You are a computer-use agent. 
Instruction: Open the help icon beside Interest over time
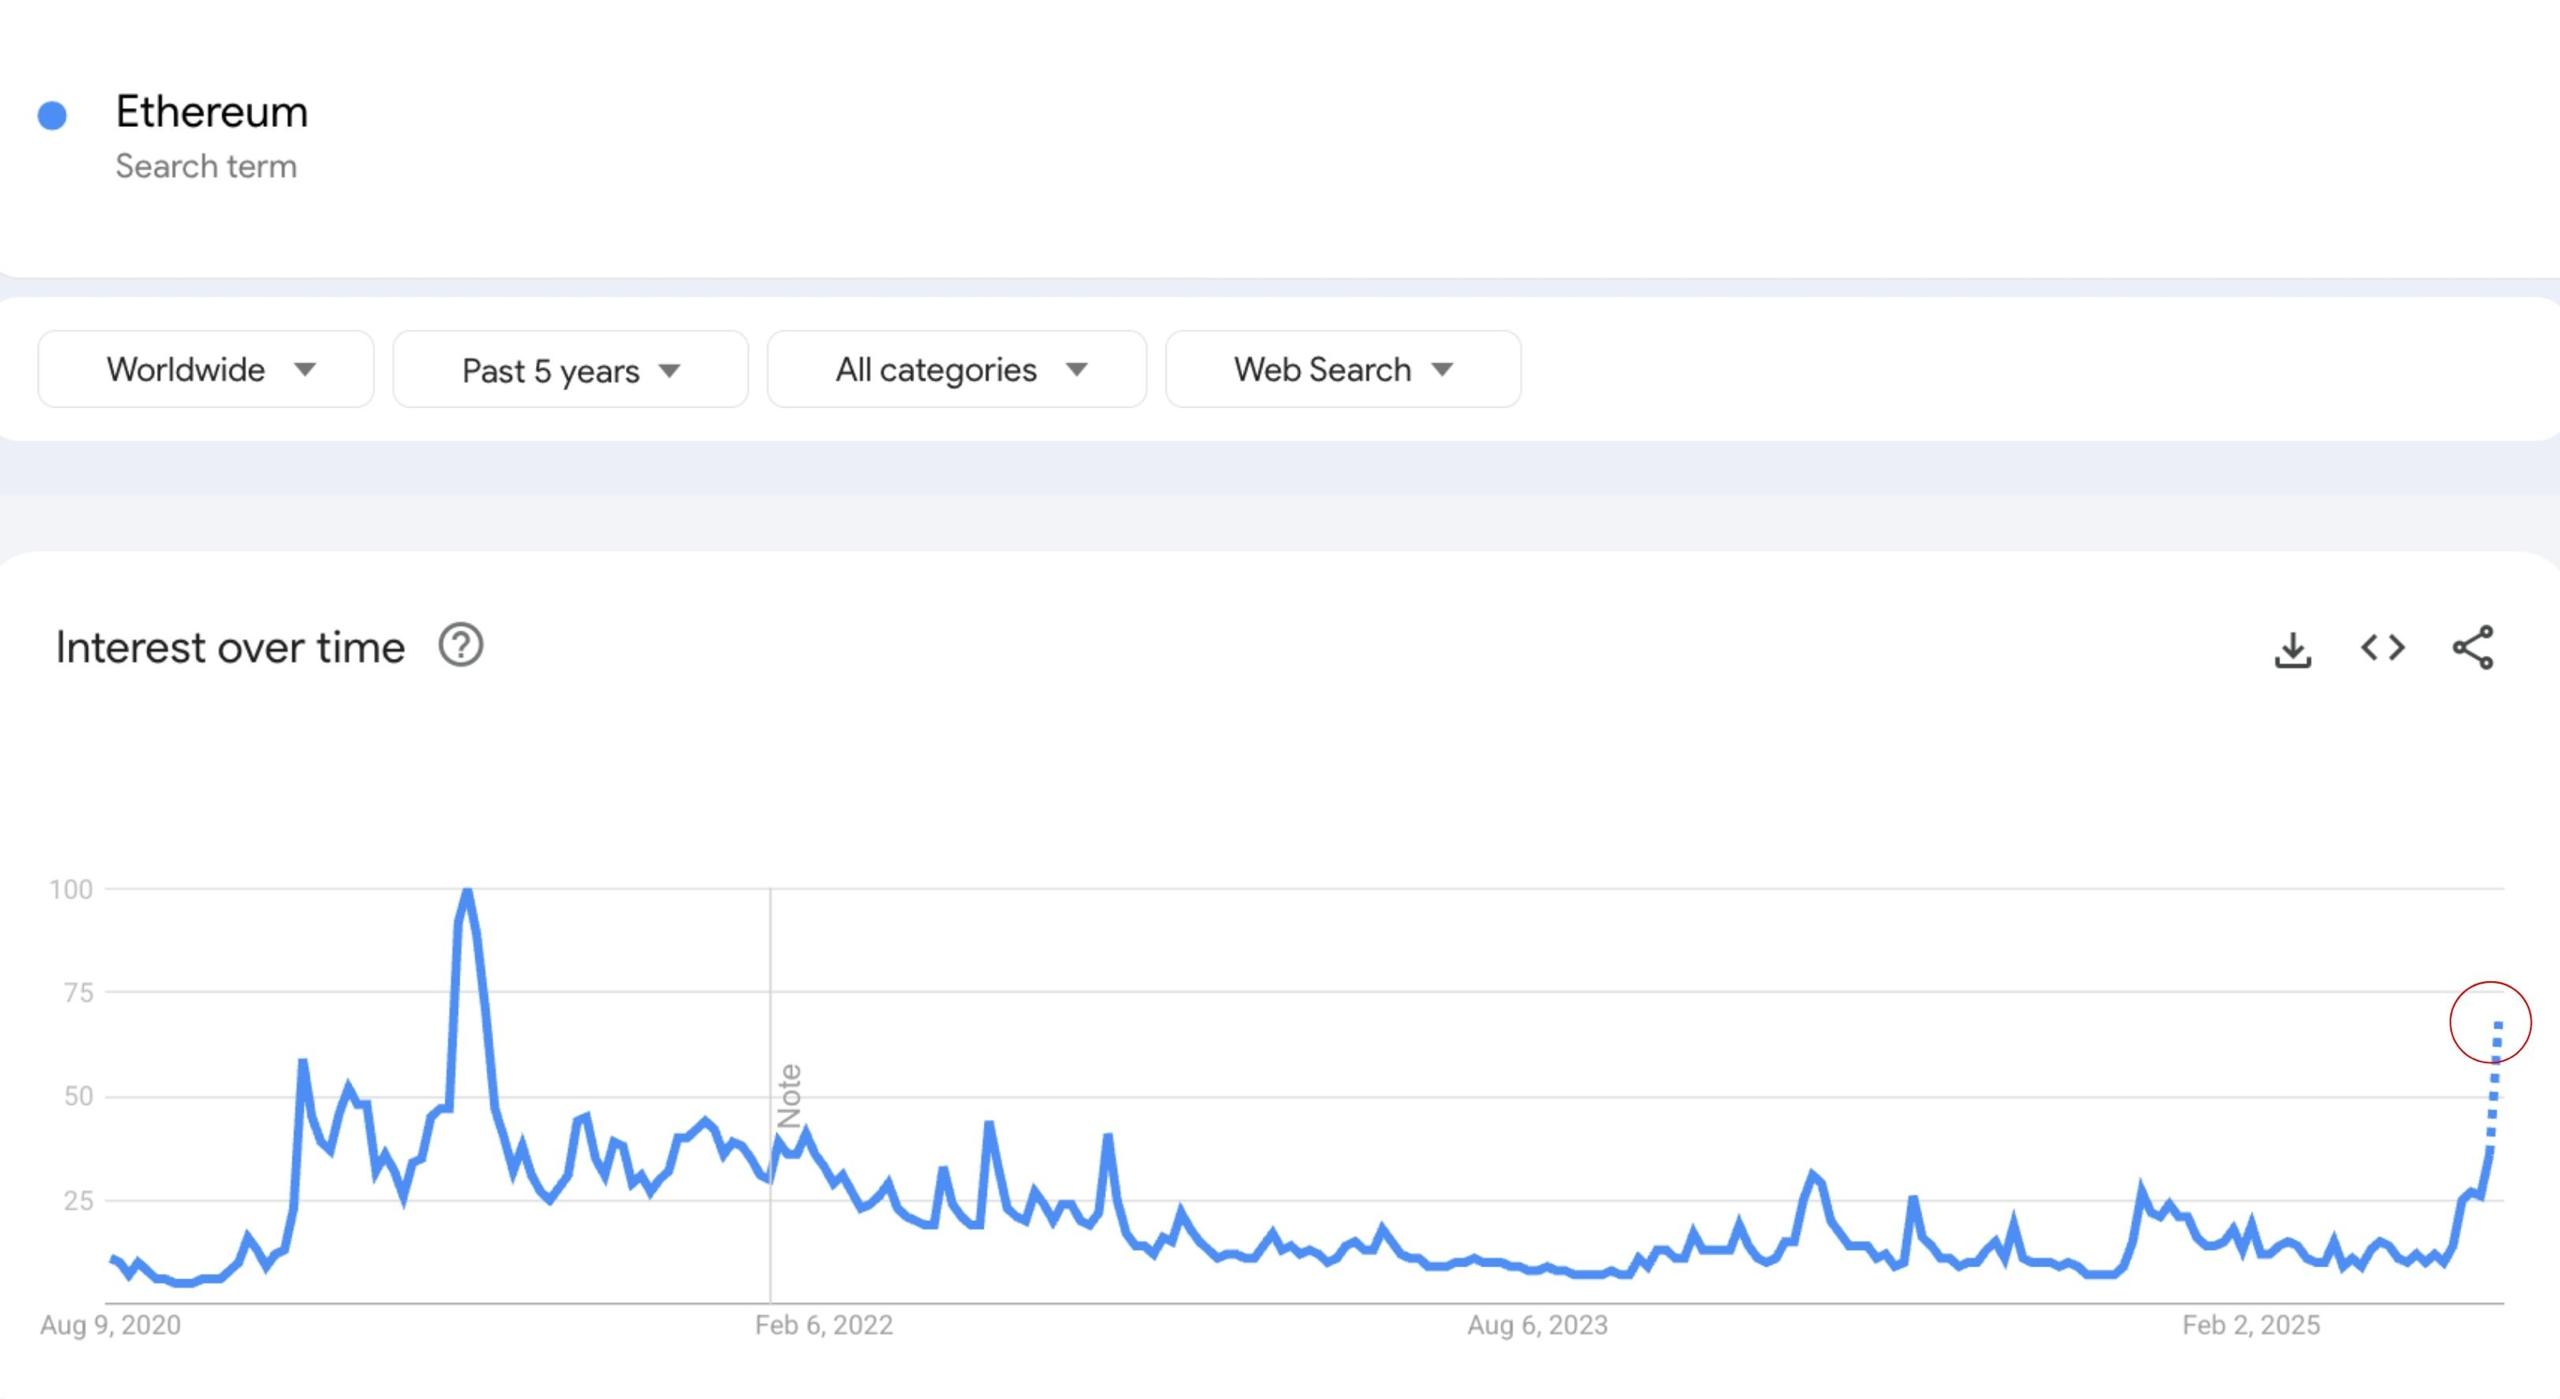point(461,646)
